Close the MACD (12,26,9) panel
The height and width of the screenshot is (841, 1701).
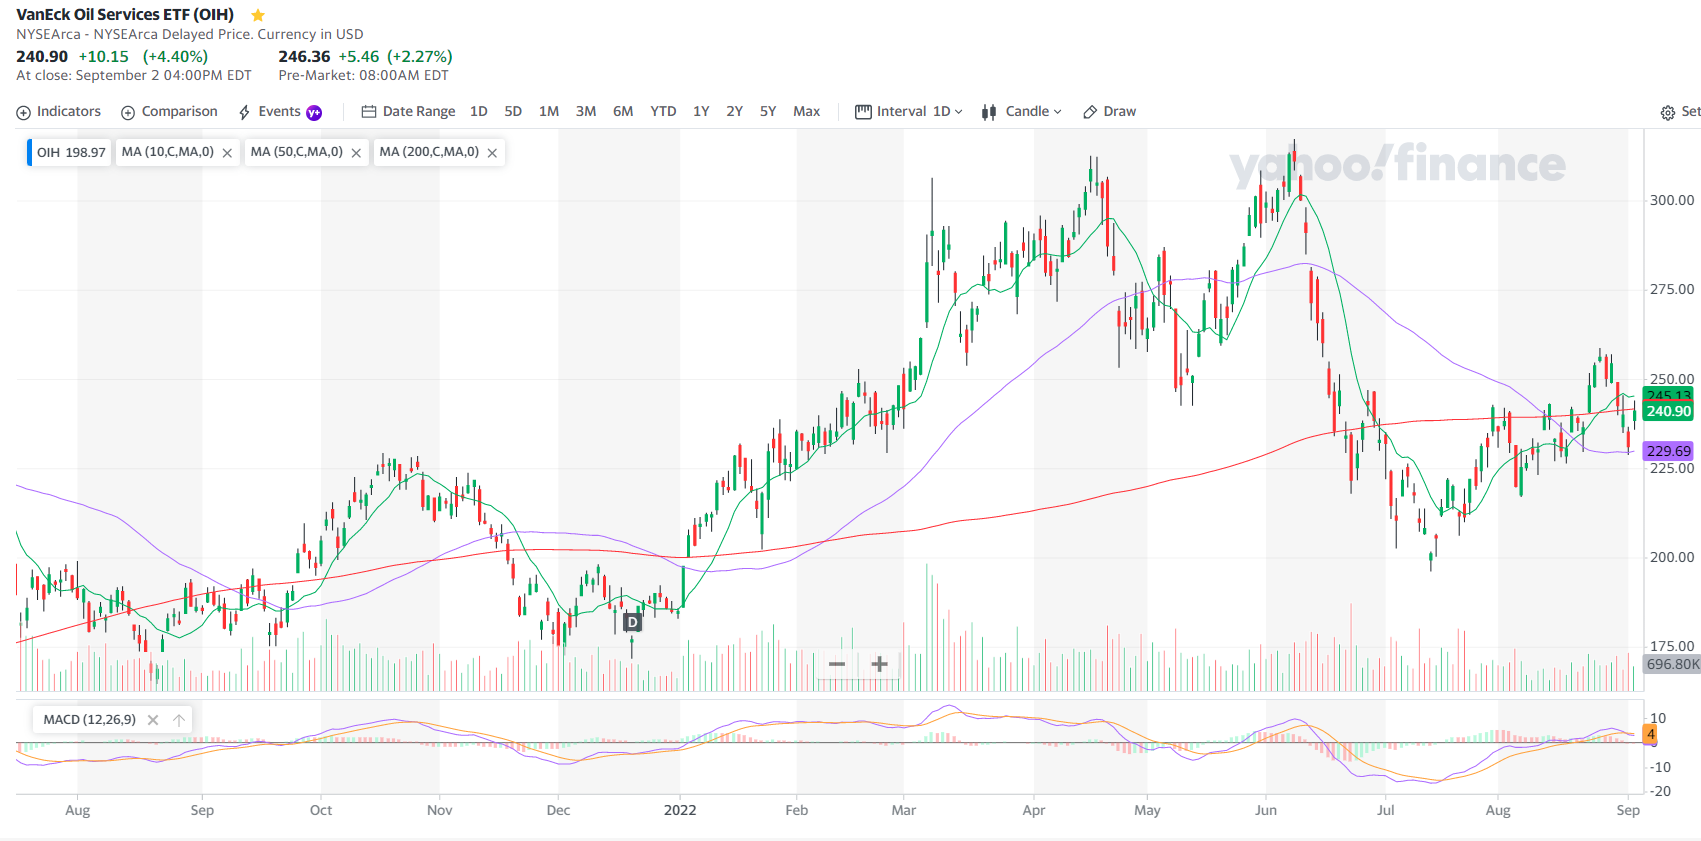coord(153,720)
